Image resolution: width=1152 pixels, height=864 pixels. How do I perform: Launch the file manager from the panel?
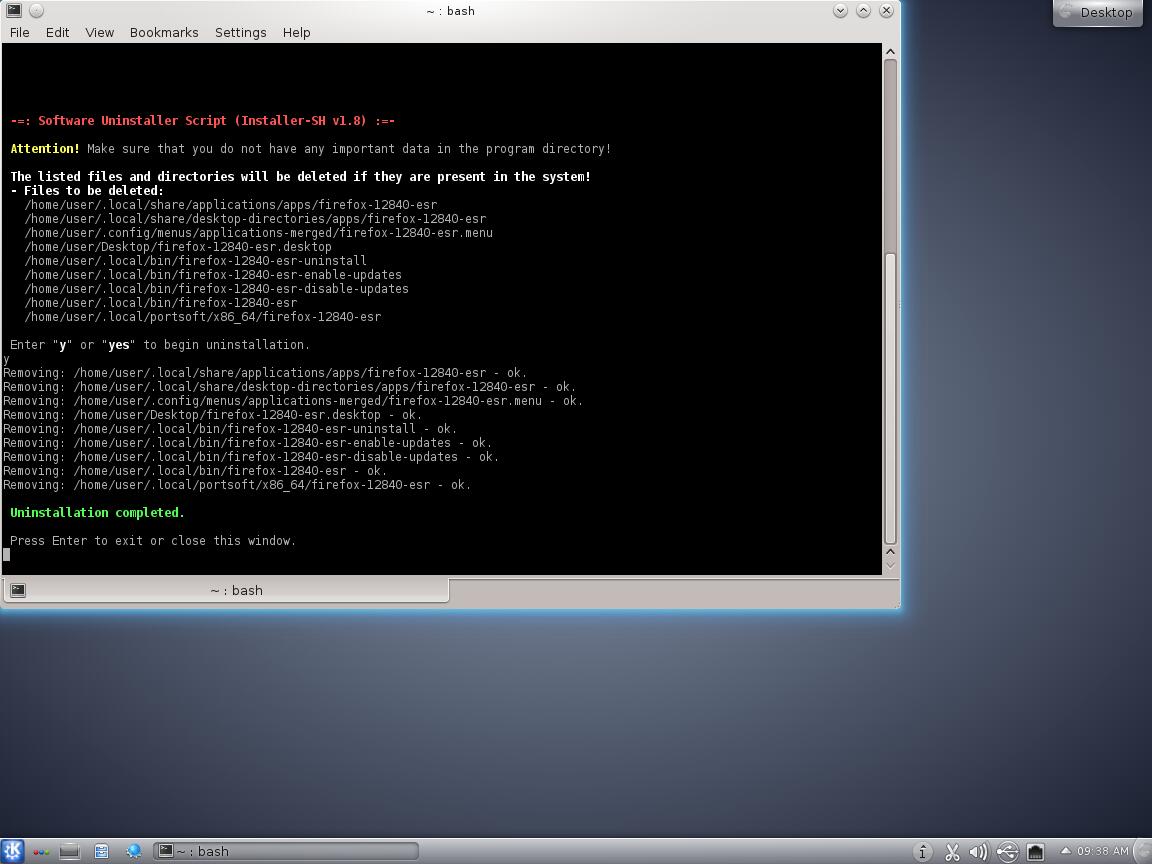click(x=101, y=851)
